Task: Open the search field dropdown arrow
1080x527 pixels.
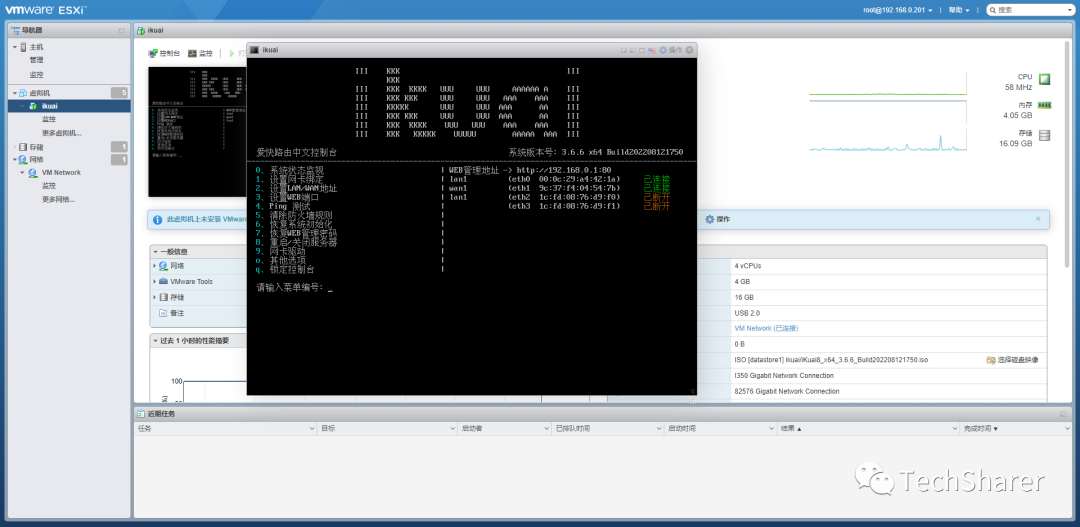Action: click(1071, 10)
